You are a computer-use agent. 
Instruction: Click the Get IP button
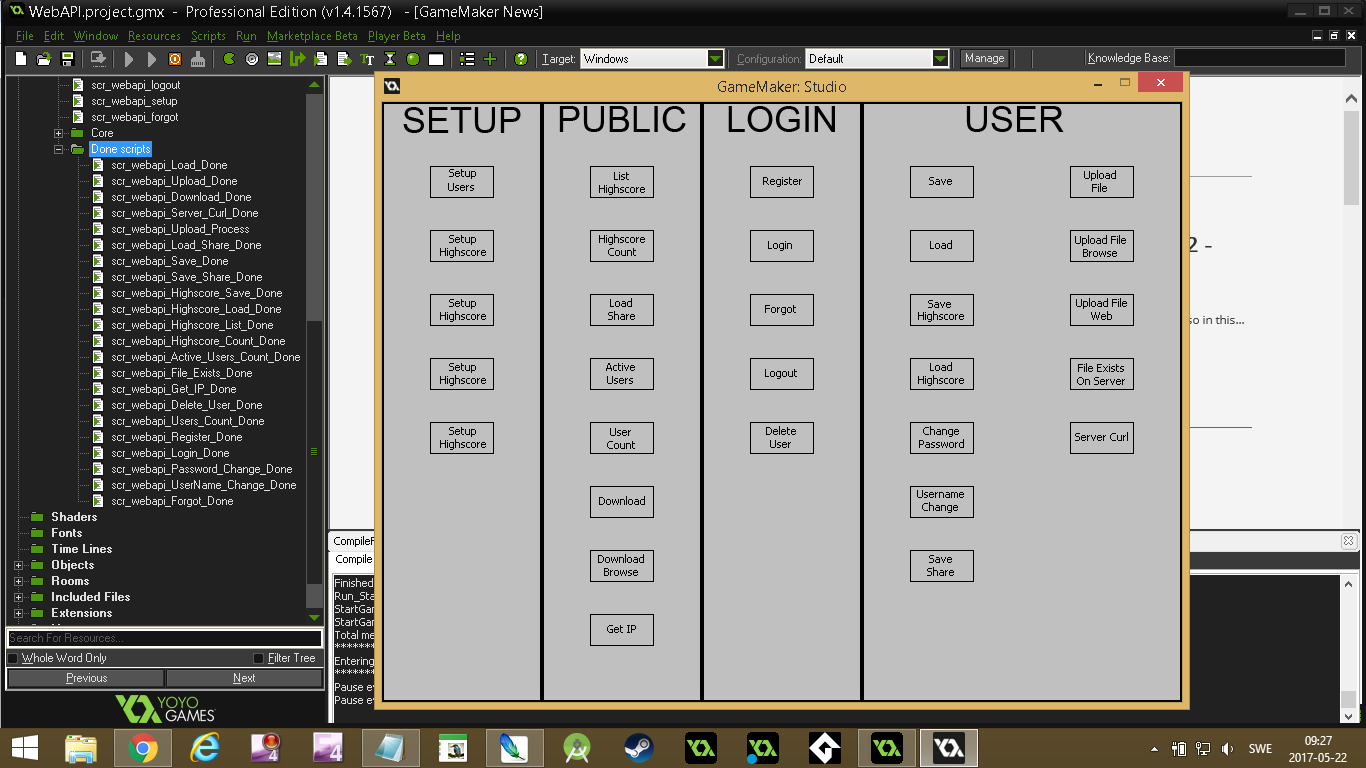(x=622, y=629)
